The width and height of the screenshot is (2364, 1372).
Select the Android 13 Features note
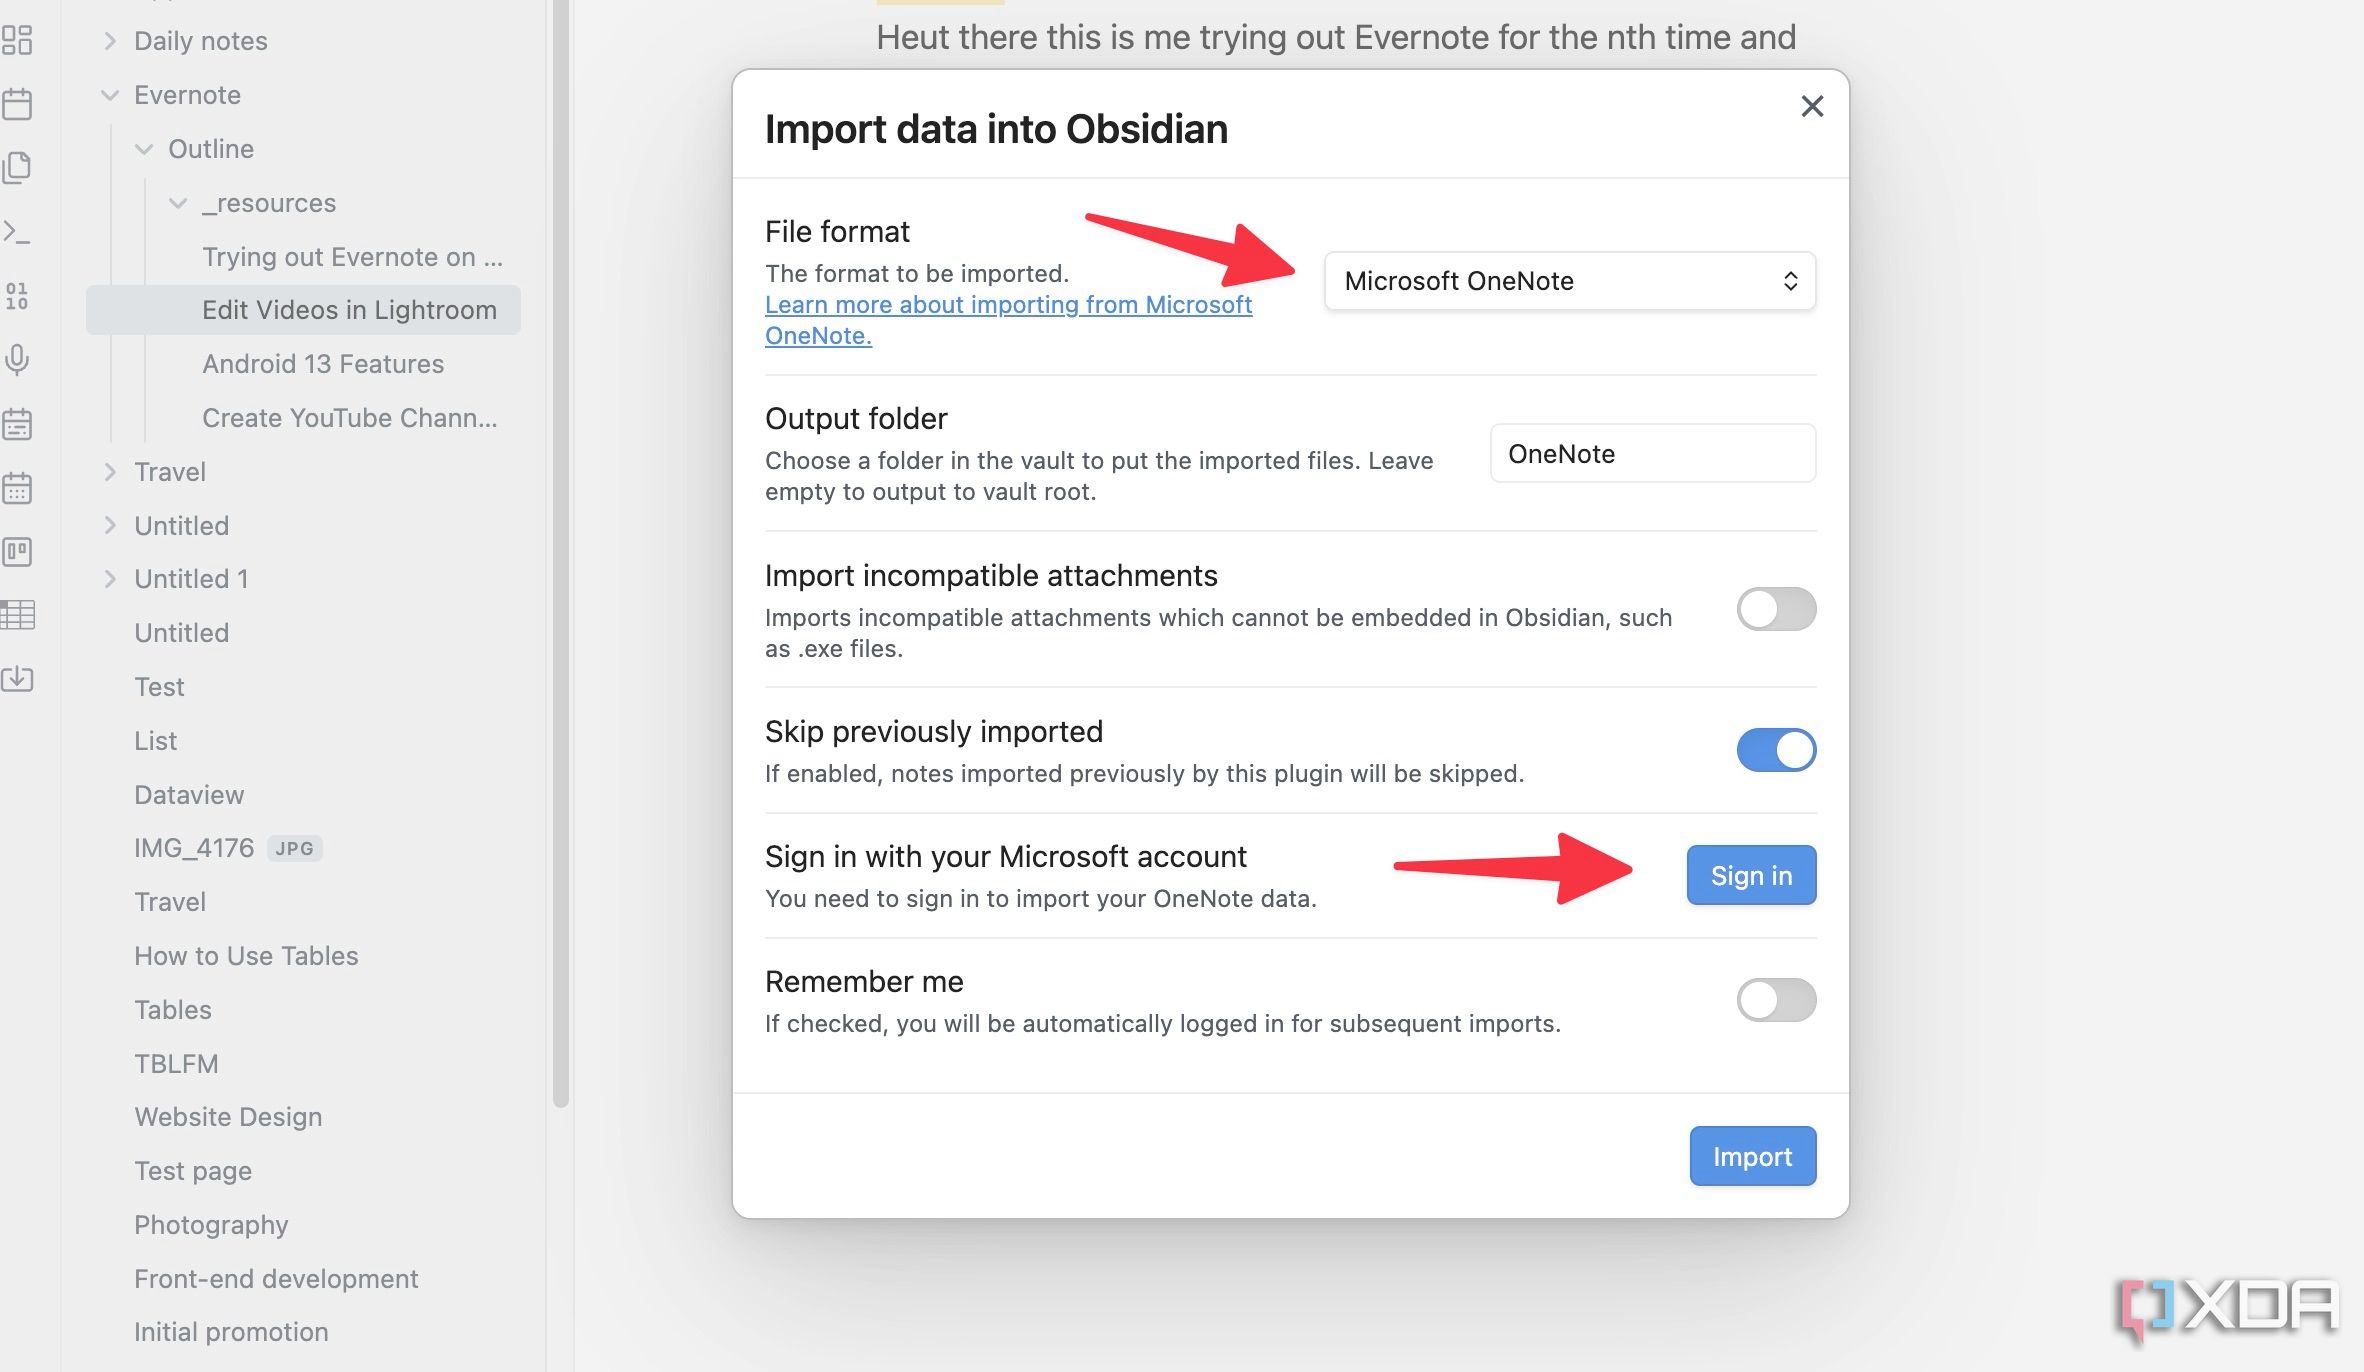(x=322, y=364)
